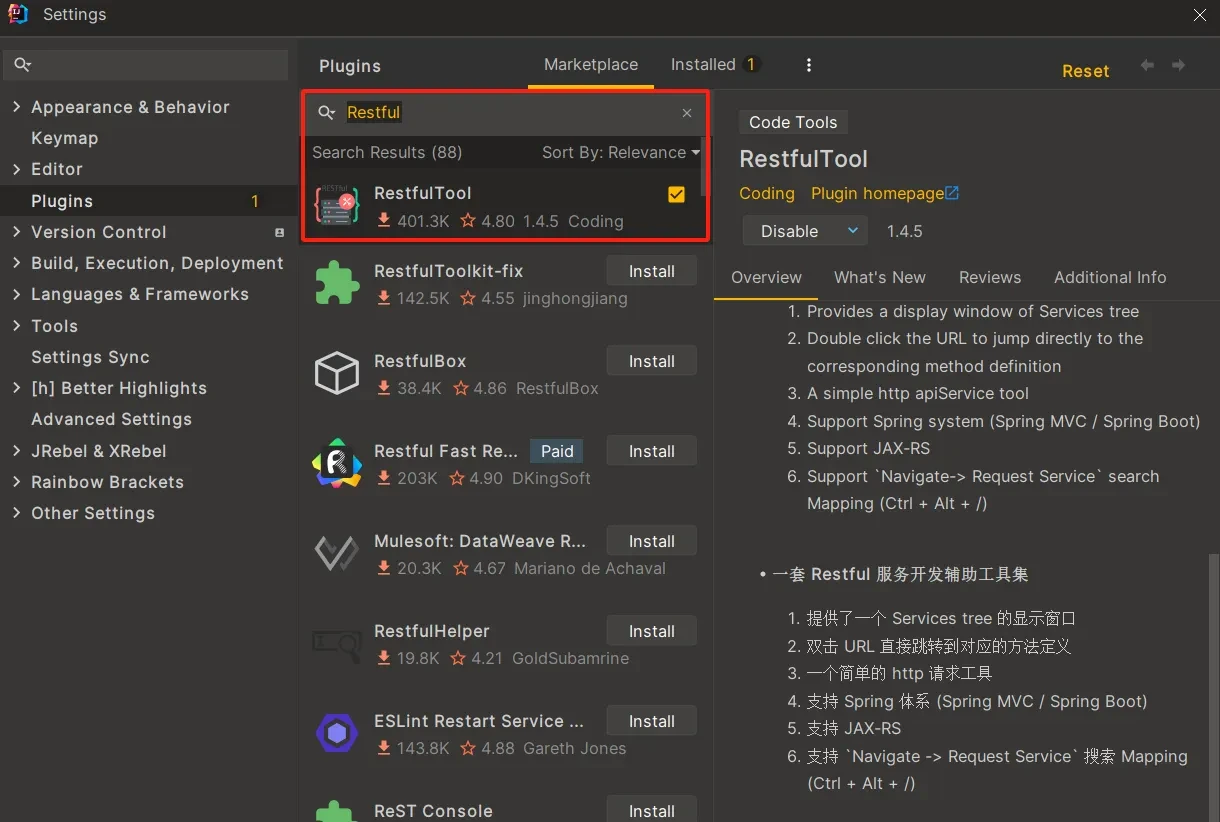Click the IntelliJ IDEA logo in title bar
The height and width of the screenshot is (822, 1220).
(18, 14)
